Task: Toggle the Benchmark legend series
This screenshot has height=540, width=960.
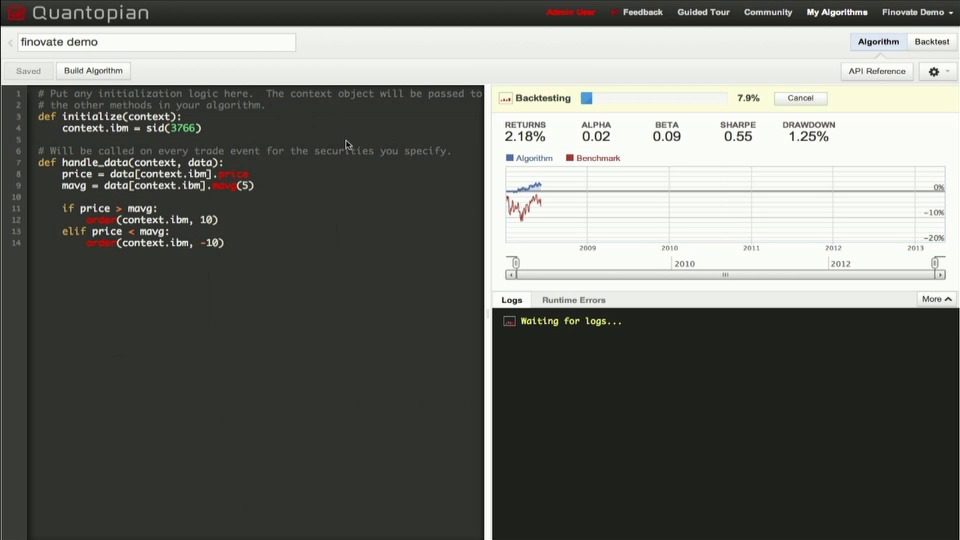Action: pos(593,158)
